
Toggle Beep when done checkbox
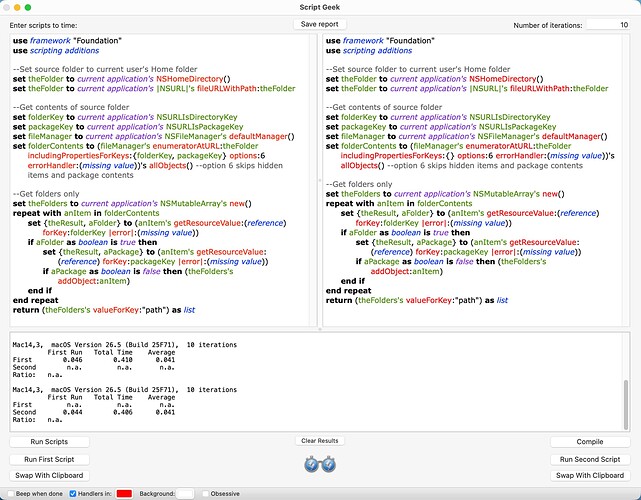pos(11,493)
